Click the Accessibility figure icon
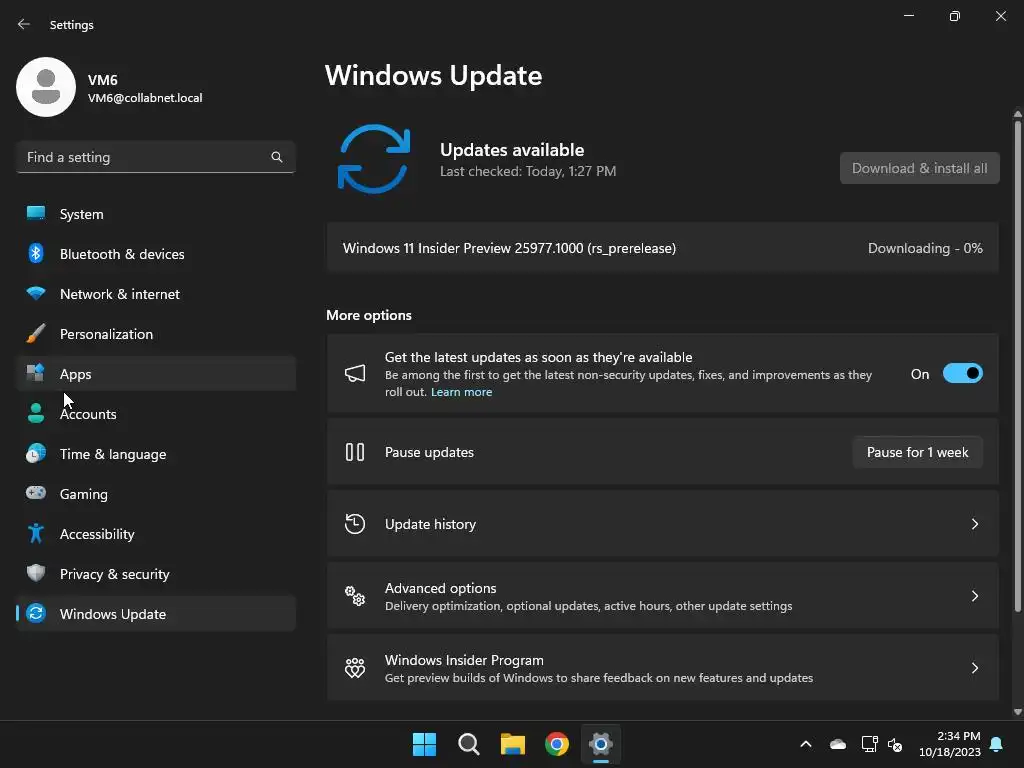Image resolution: width=1024 pixels, height=768 pixels. click(36, 534)
